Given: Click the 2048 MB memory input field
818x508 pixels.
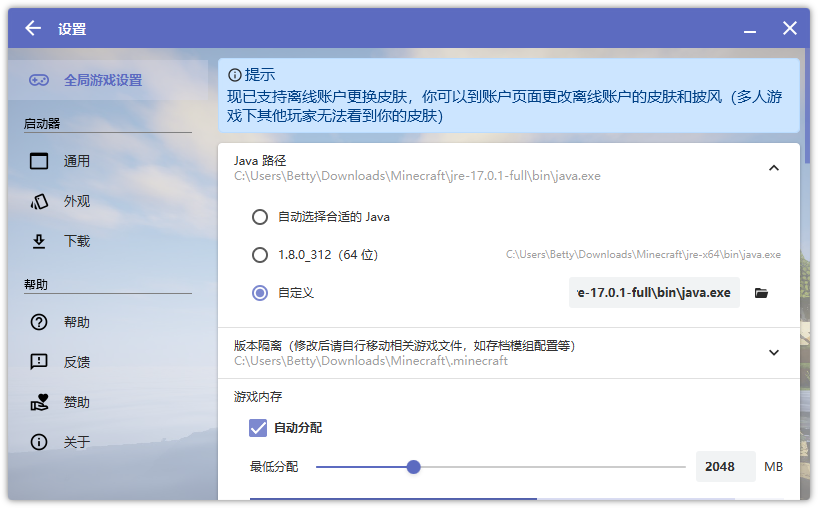Looking at the screenshot, I should click(726, 467).
